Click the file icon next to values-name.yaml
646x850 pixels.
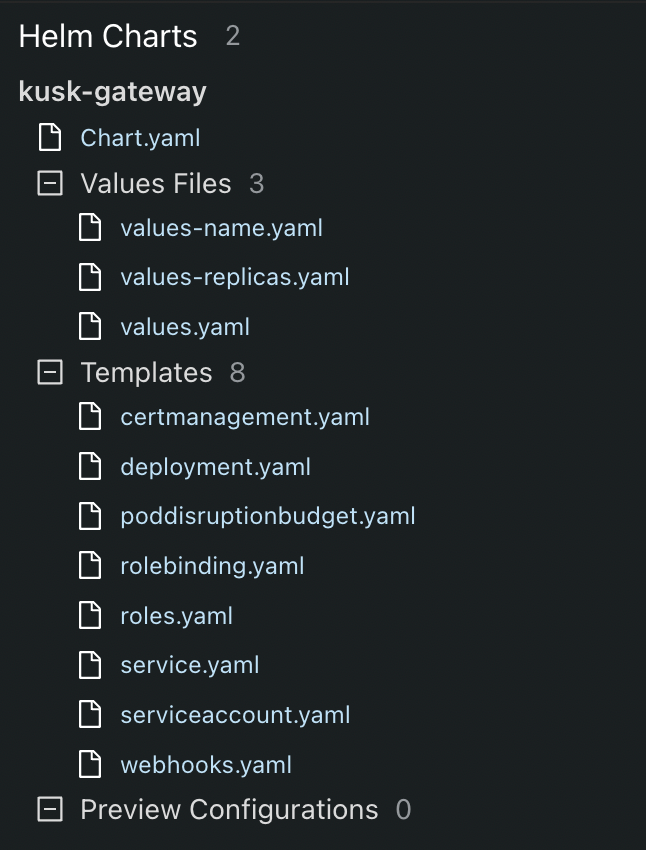90,227
